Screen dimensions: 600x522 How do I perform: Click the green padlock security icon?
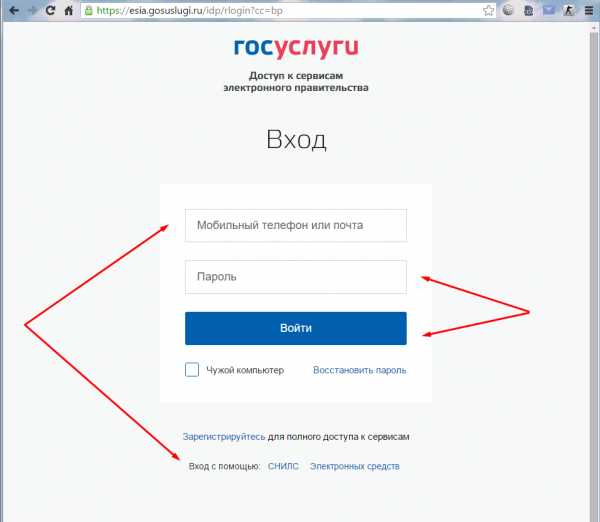tap(89, 11)
